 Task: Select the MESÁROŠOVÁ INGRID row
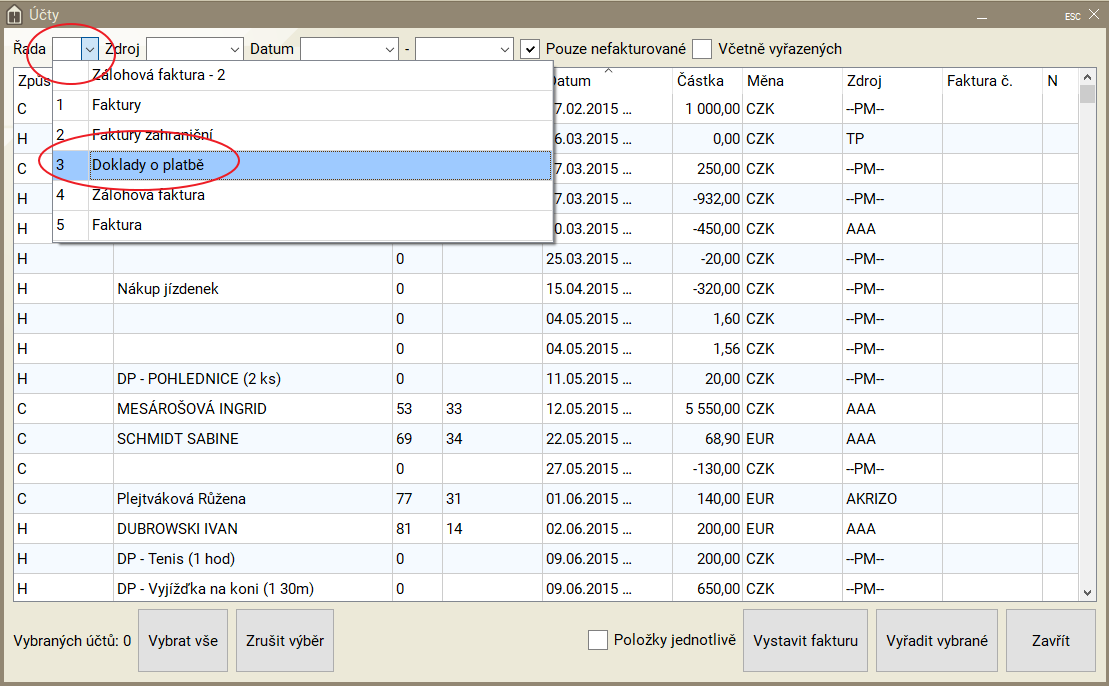point(192,409)
